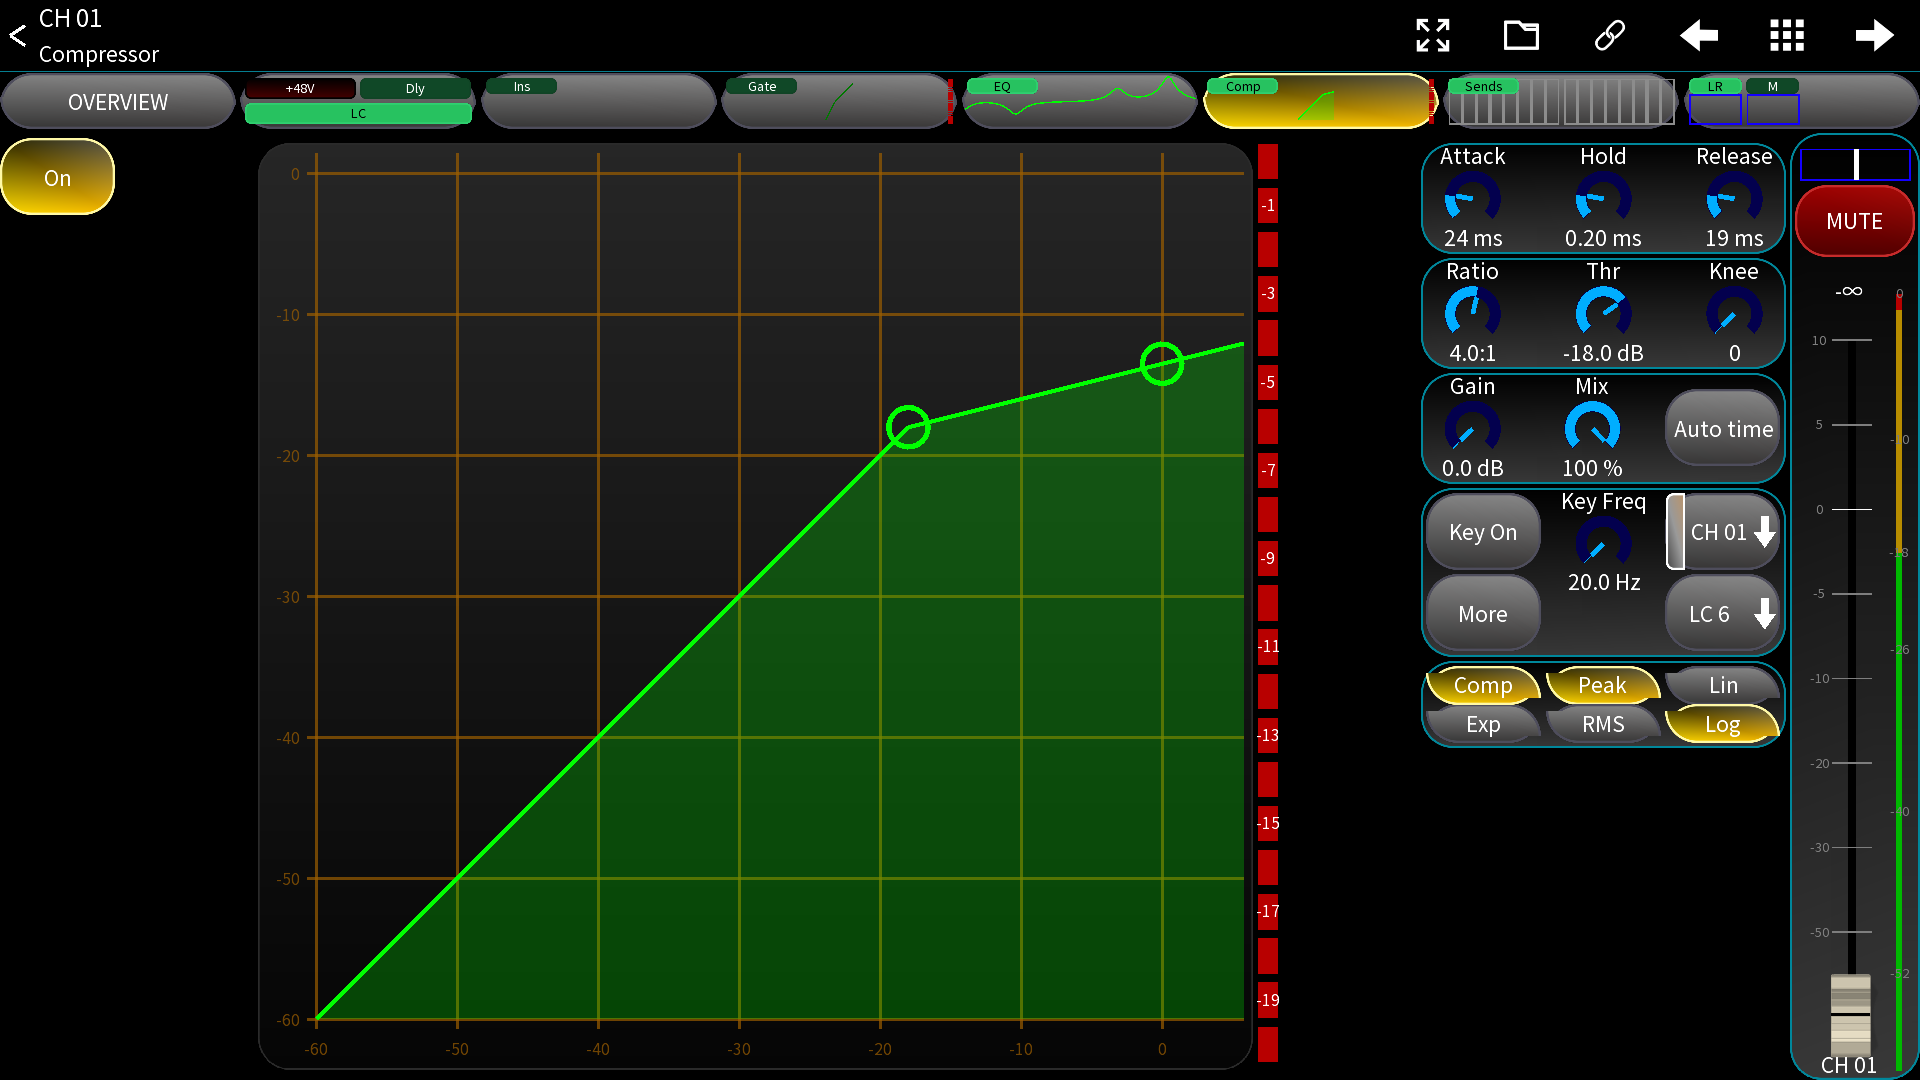Image resolution: width=1920 pixels, height=1080 pixels.
Task: Click the threshold point on the compressor curve
Action: point(908,427)
